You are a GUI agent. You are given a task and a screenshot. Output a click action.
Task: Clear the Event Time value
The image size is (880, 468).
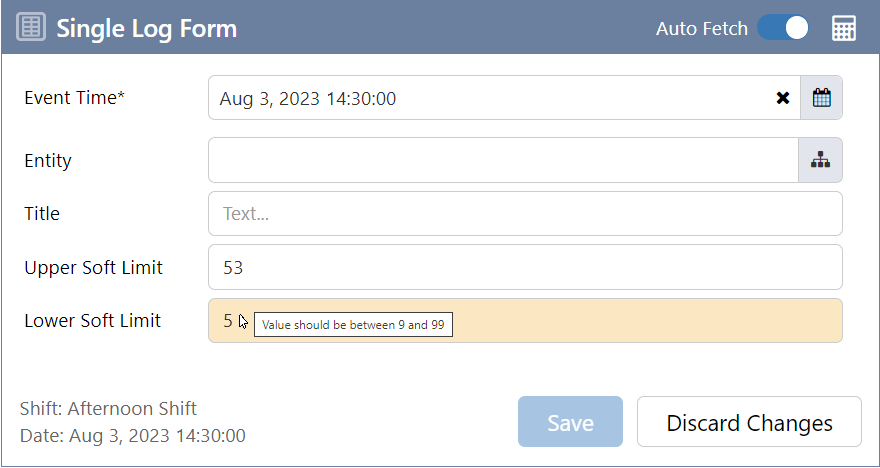pyautogui.click(x=783, y=98)
